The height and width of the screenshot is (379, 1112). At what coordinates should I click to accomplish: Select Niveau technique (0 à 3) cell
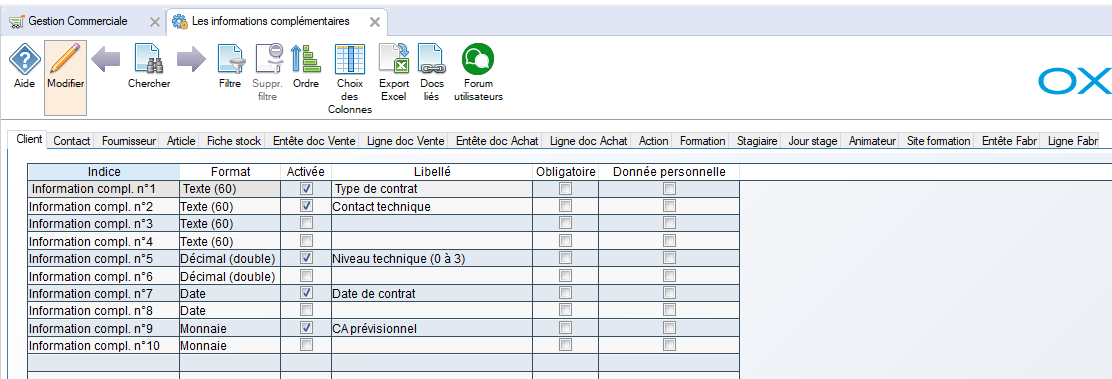click(432, 258)
